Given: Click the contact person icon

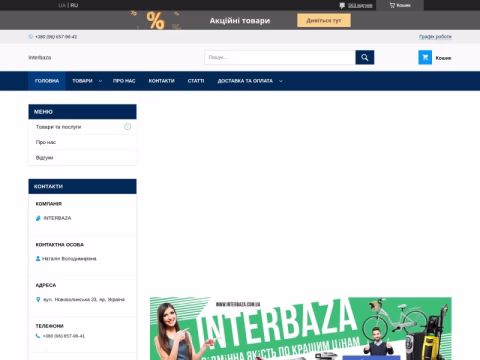Looking at the screenshot, I should 38,259.
